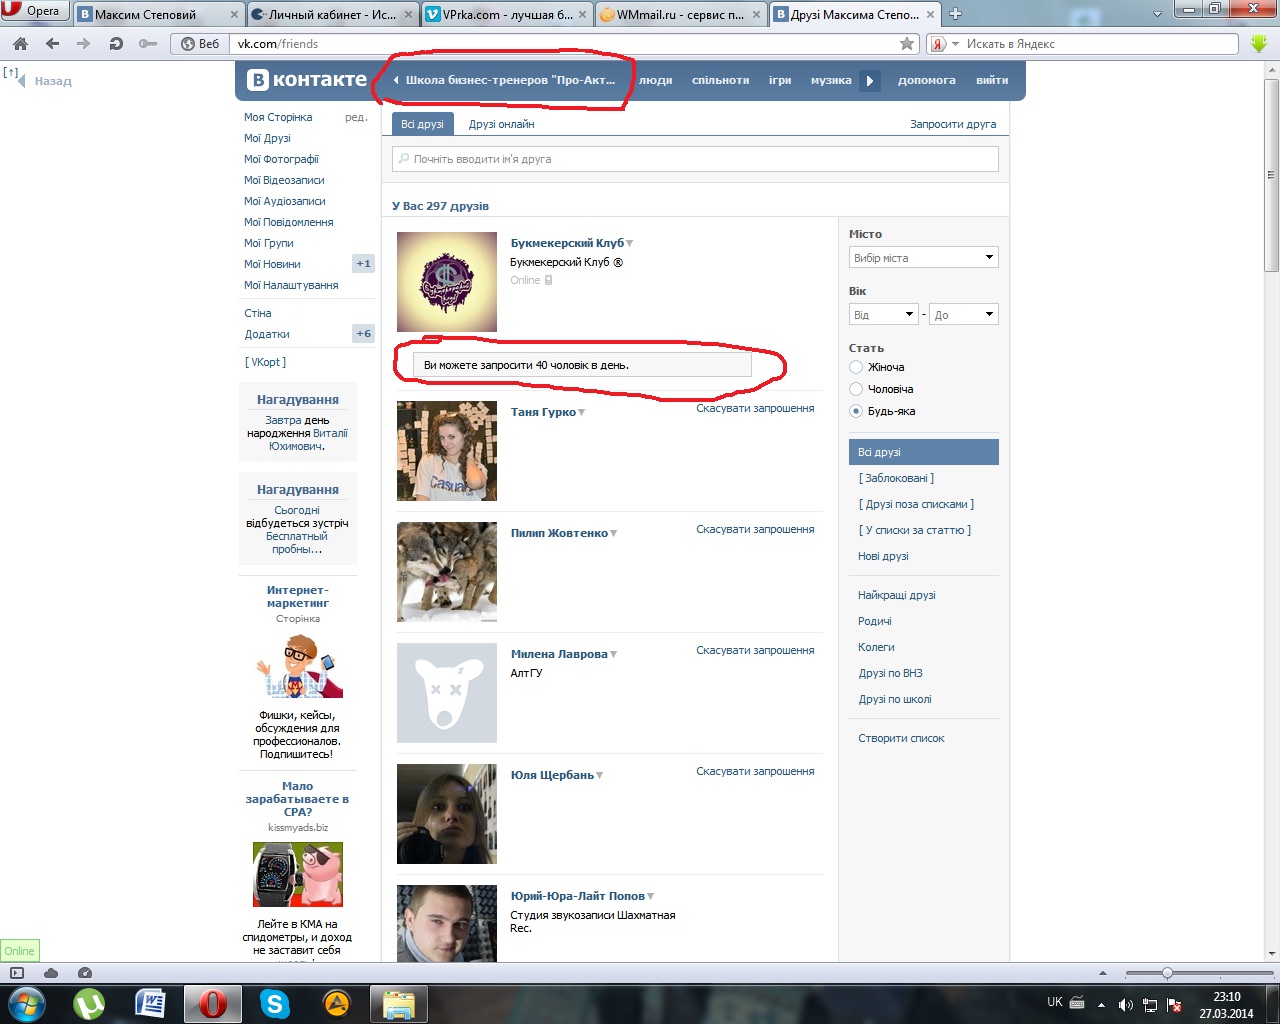
Task: Reload the page with the refresh icon
Action: tap(115, 44)
